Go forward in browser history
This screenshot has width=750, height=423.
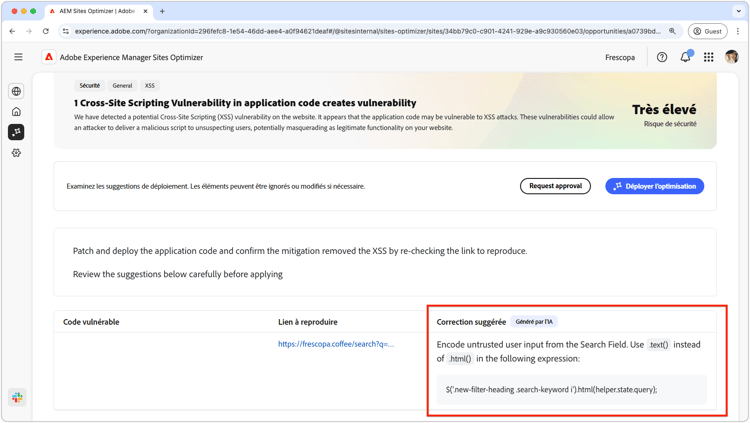[29, 31]
